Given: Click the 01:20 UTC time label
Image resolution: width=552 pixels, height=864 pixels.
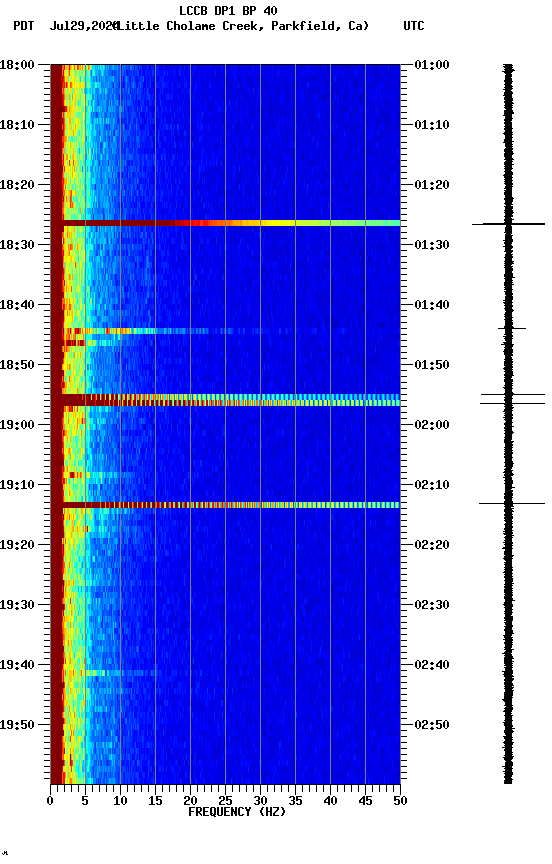Looking at the screenshot, I should 432,185.
